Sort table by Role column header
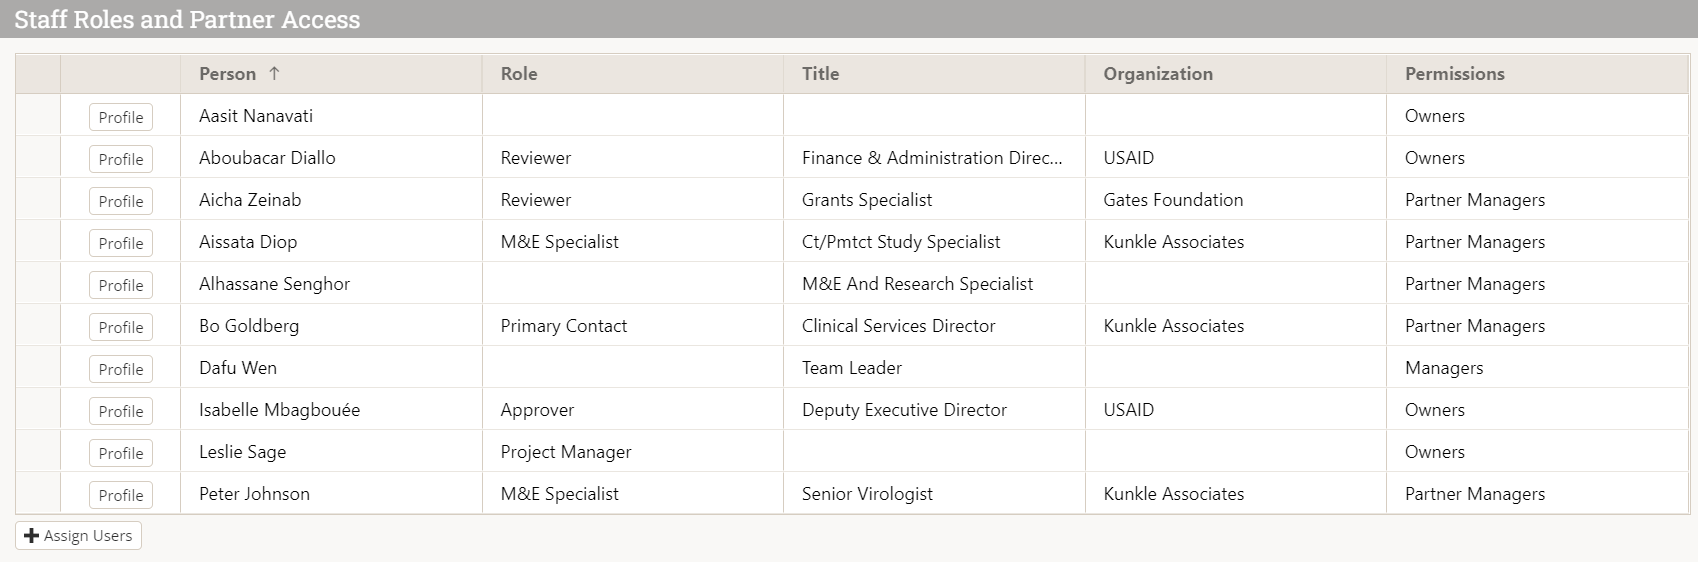 point(519,74)
